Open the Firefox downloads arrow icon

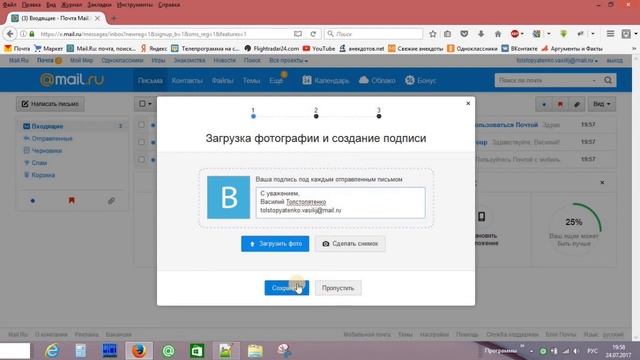click(481, 34)
